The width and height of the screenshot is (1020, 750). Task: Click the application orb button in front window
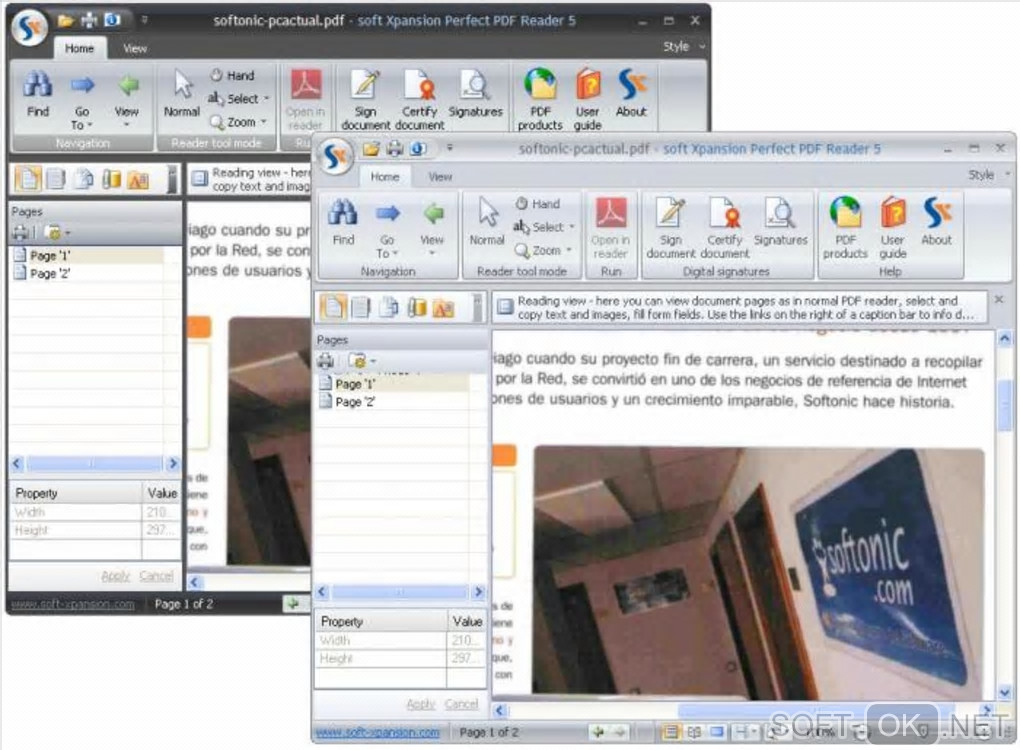(336, 156)
